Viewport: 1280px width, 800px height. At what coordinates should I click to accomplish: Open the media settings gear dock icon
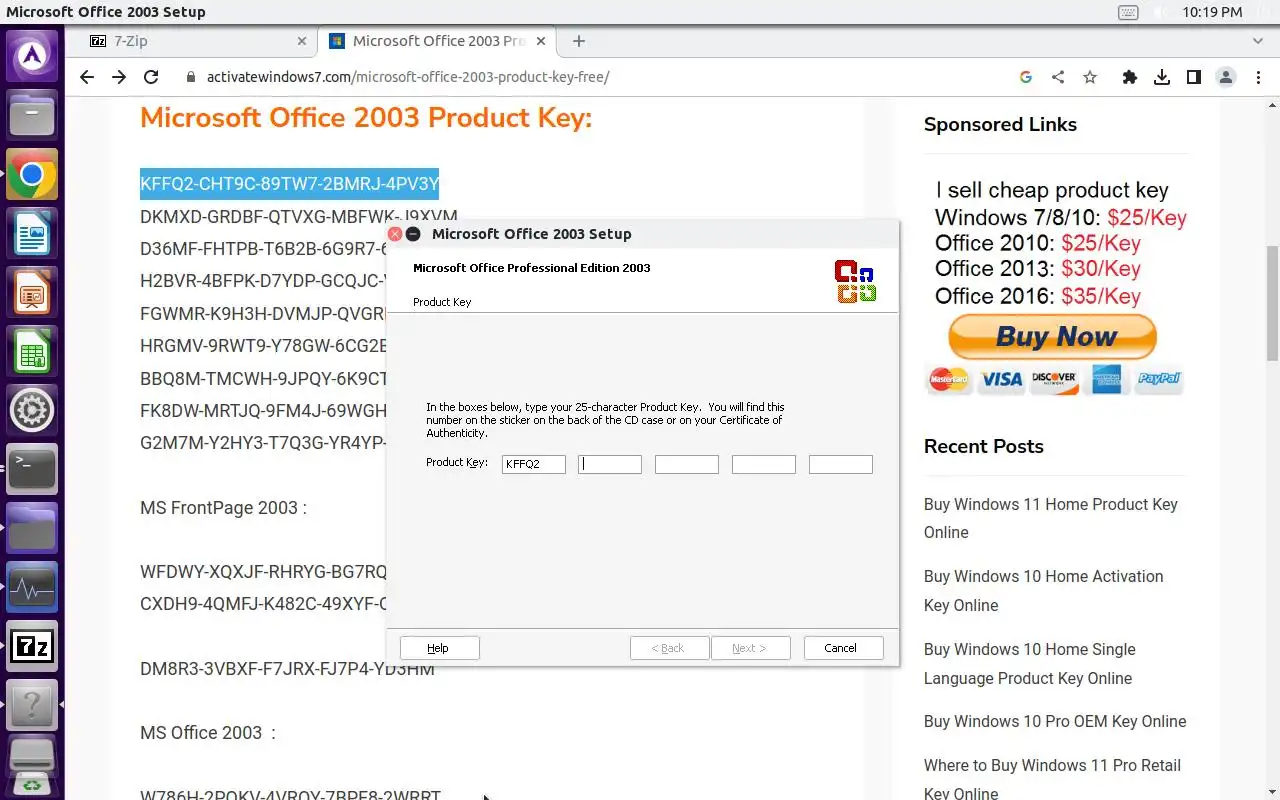click(32, 410)
